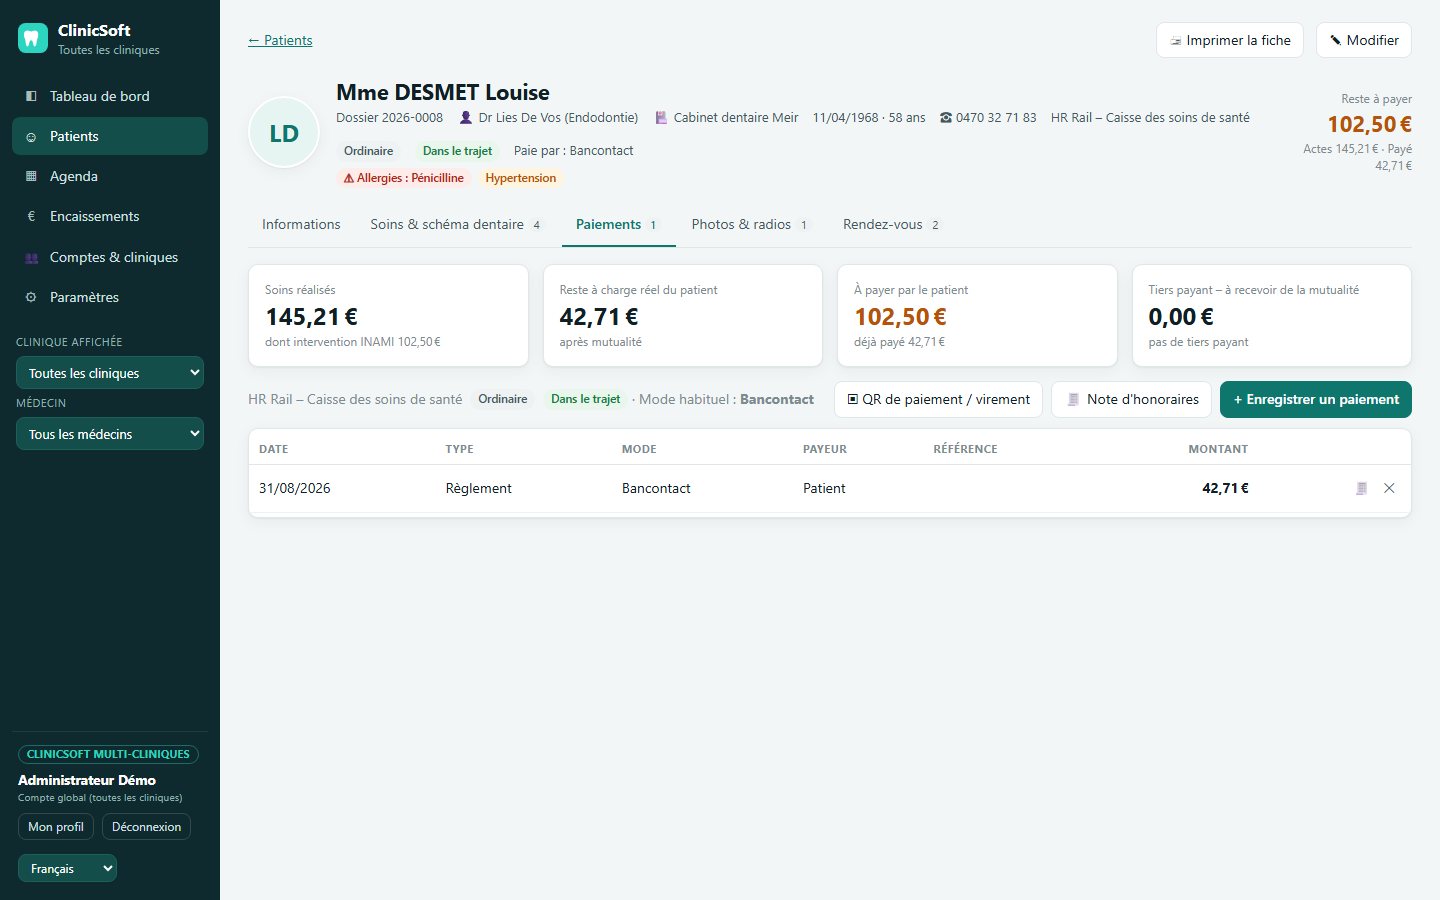The height and width of the screenshot is (900, 1440).
Task: Expand the Tous les médecins dropdown
Action: point(110,434)
